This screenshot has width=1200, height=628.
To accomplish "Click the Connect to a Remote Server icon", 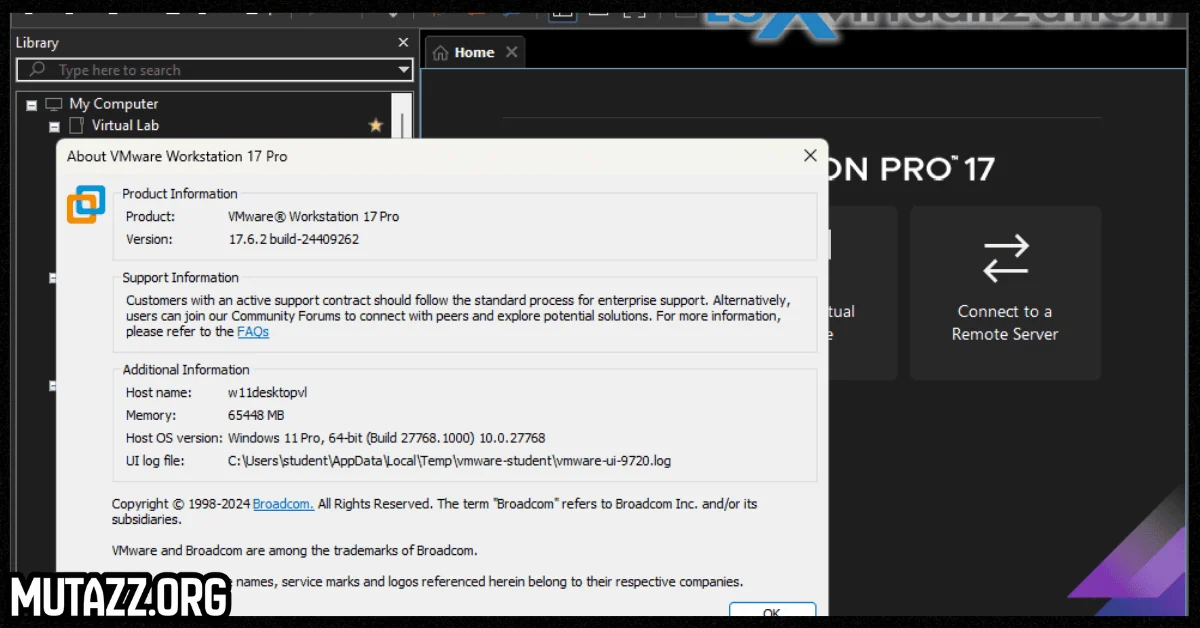I will click(1005, 258).
